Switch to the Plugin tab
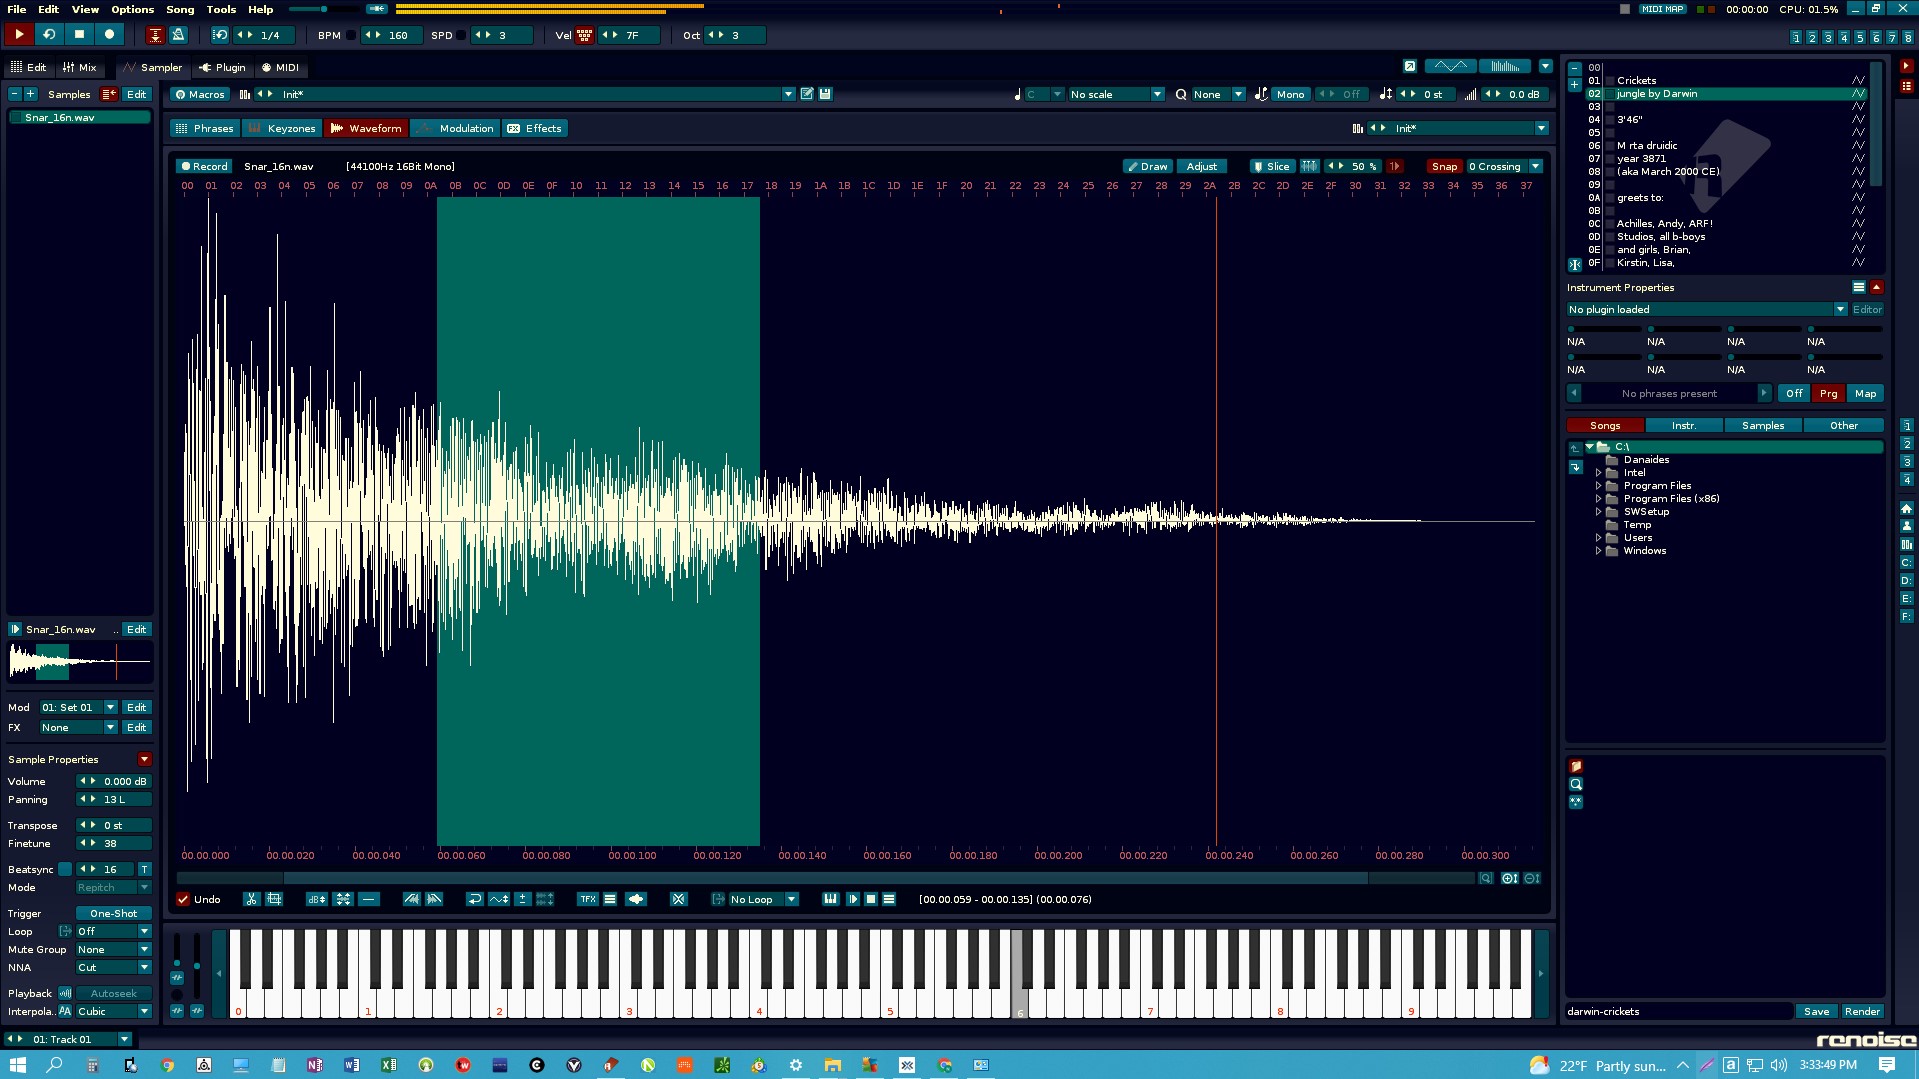1919x1079 pixels. [x=222, y=67]
